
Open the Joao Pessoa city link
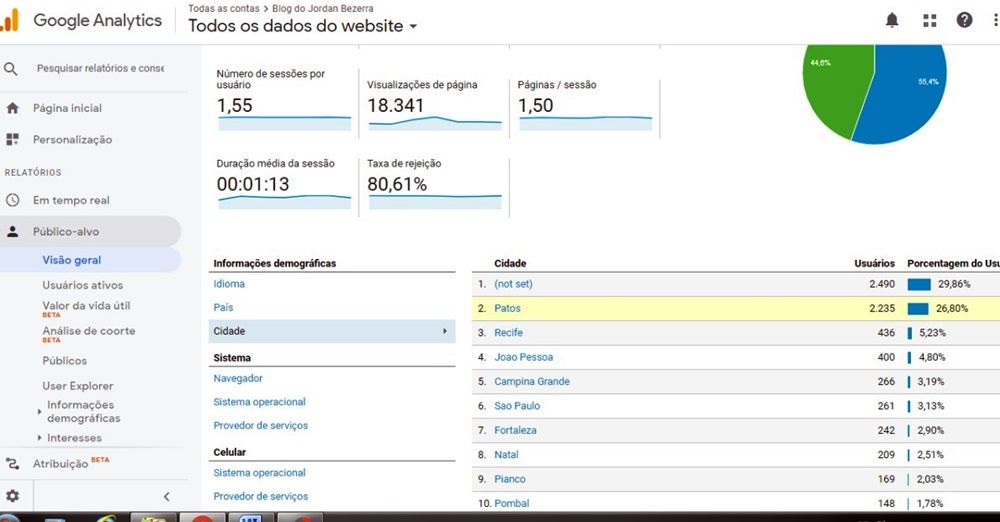[524, 357]
